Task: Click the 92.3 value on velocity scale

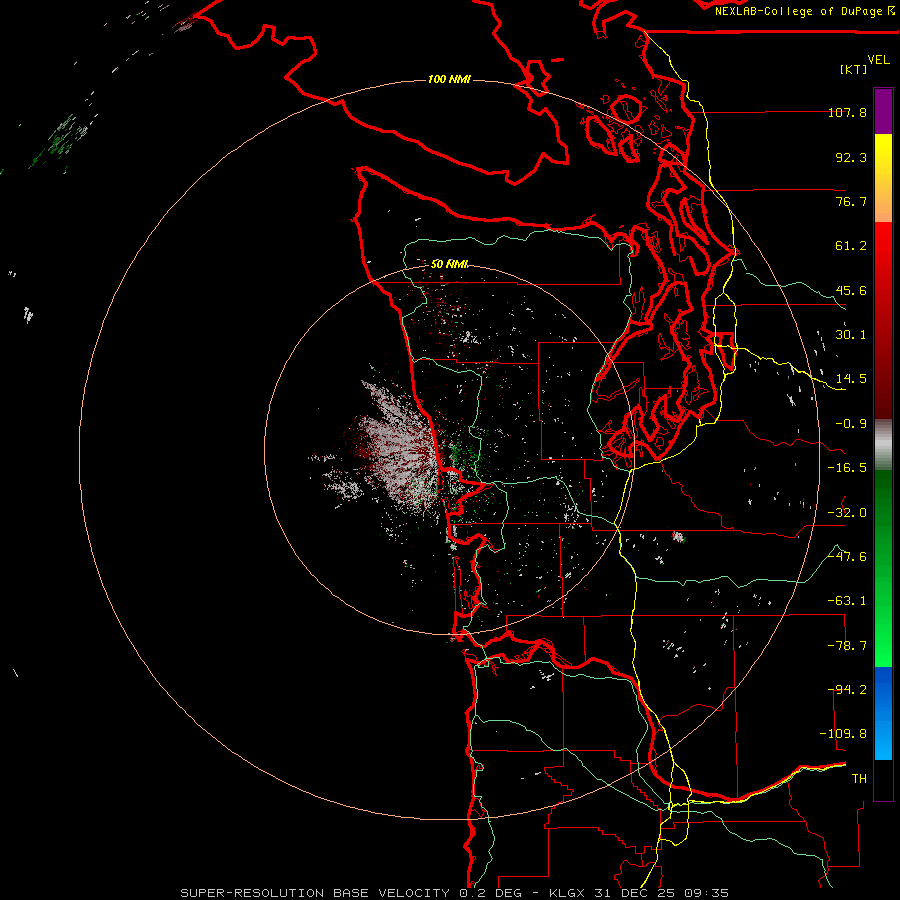Action: click(x=851, y=157)
